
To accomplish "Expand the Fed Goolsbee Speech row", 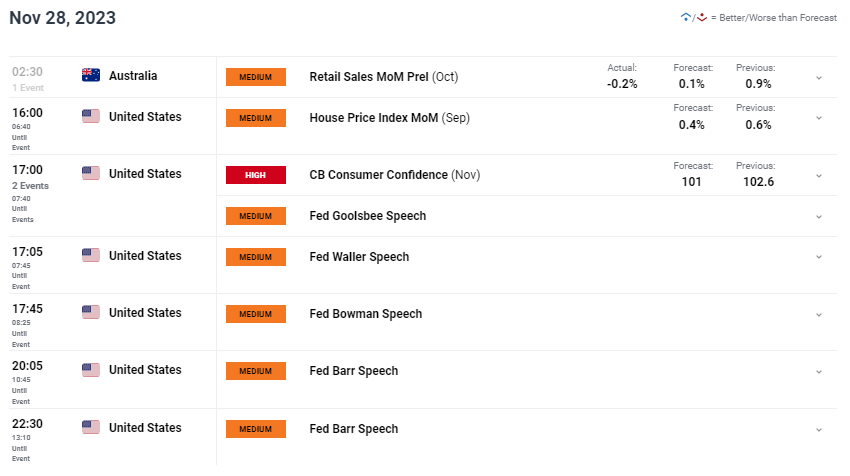I will [x=819, y=216].
